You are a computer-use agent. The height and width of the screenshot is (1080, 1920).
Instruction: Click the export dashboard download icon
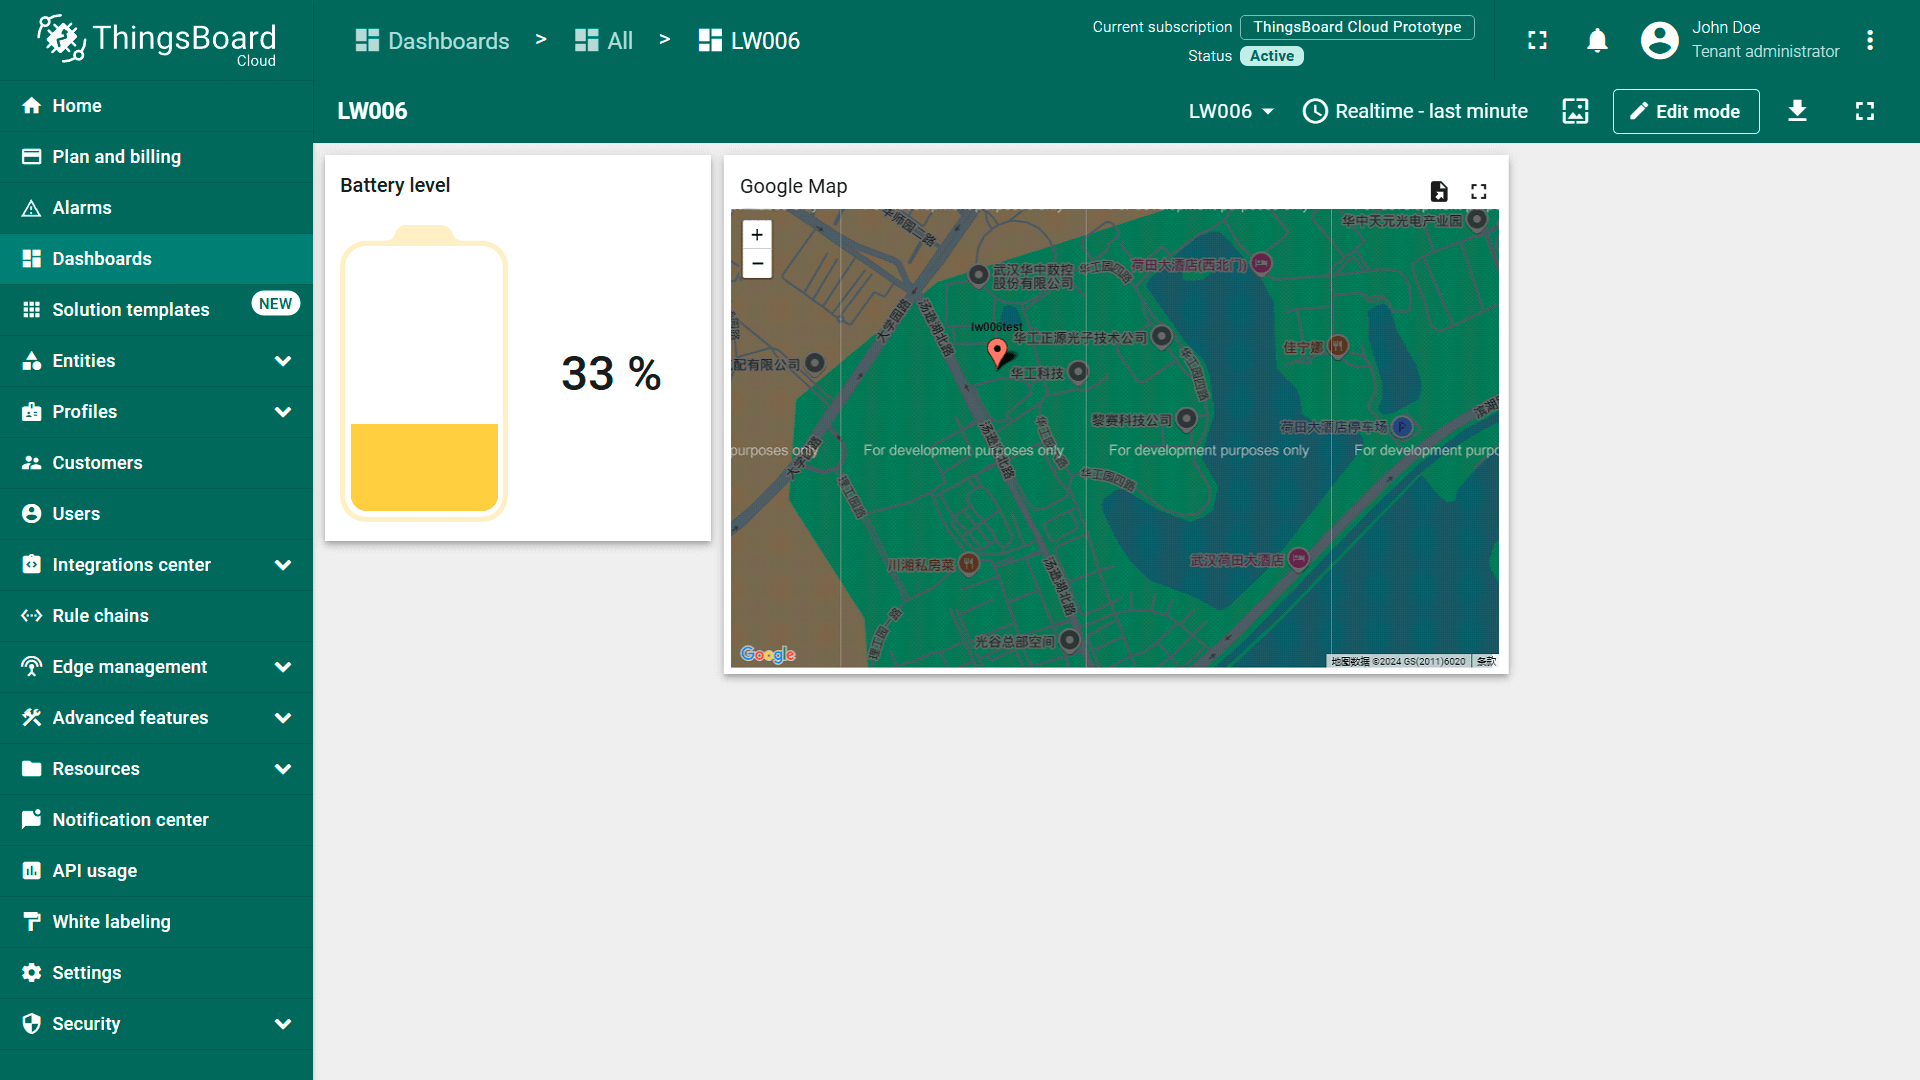[x=1797, y=111]
